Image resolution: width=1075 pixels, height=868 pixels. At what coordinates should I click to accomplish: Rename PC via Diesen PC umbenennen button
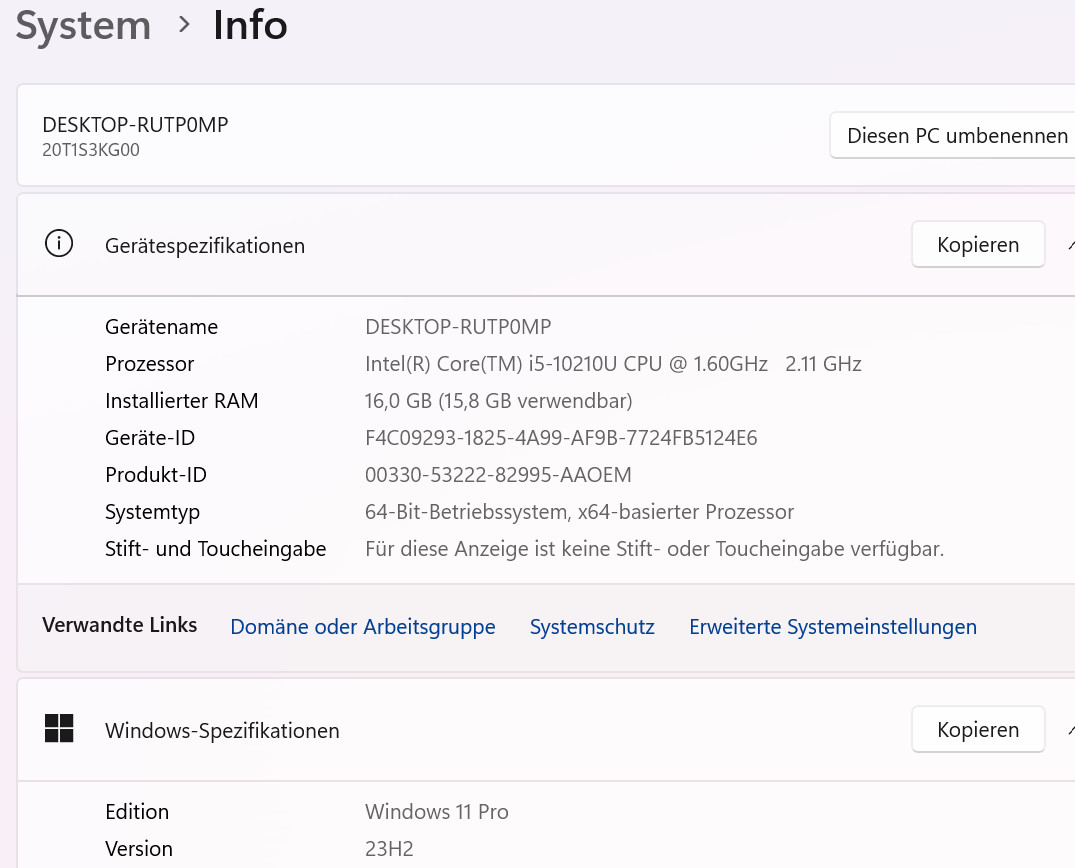(x=953, y=136)
